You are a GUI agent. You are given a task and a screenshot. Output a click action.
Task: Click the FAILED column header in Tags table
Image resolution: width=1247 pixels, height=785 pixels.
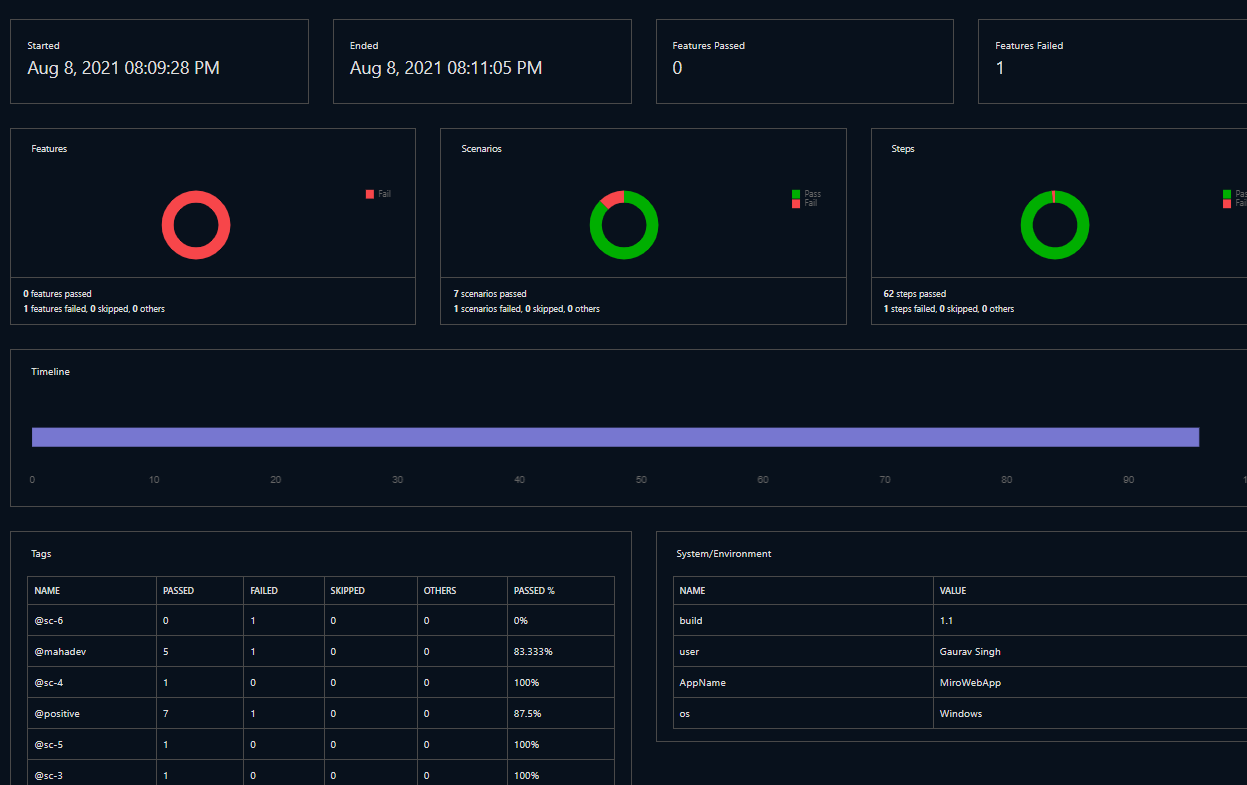point(264,591)
